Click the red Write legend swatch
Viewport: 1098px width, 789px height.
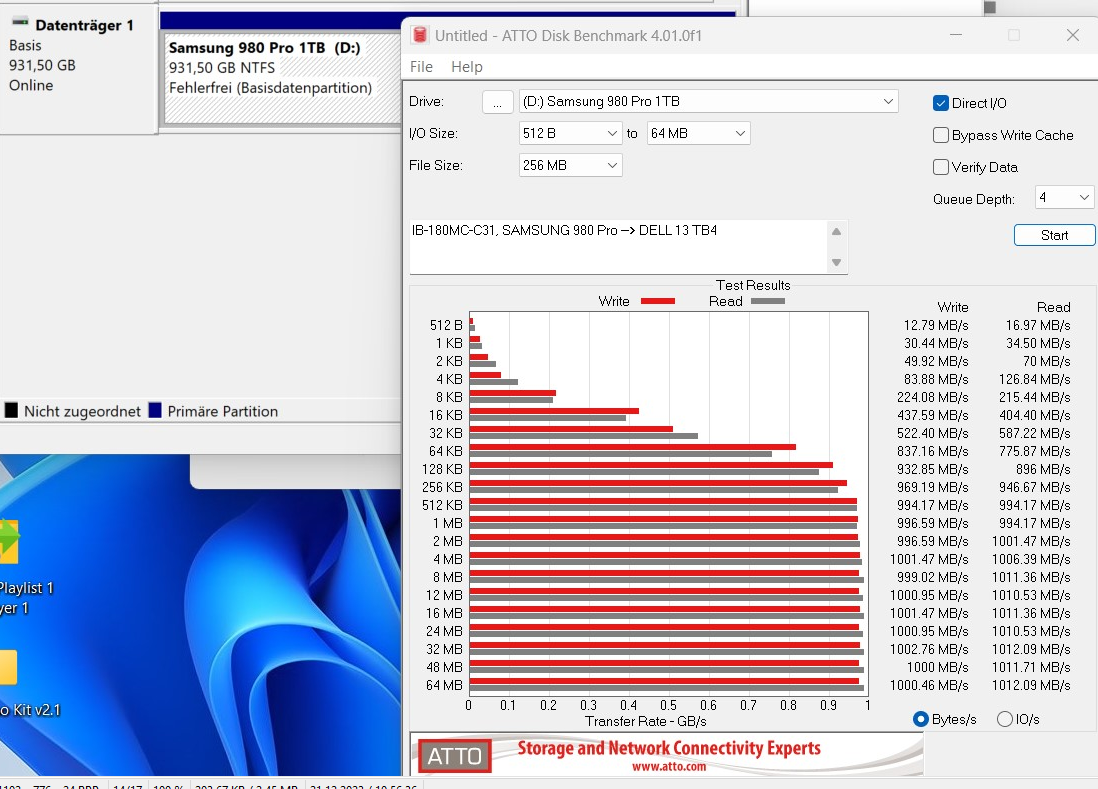tap(658, 301)
